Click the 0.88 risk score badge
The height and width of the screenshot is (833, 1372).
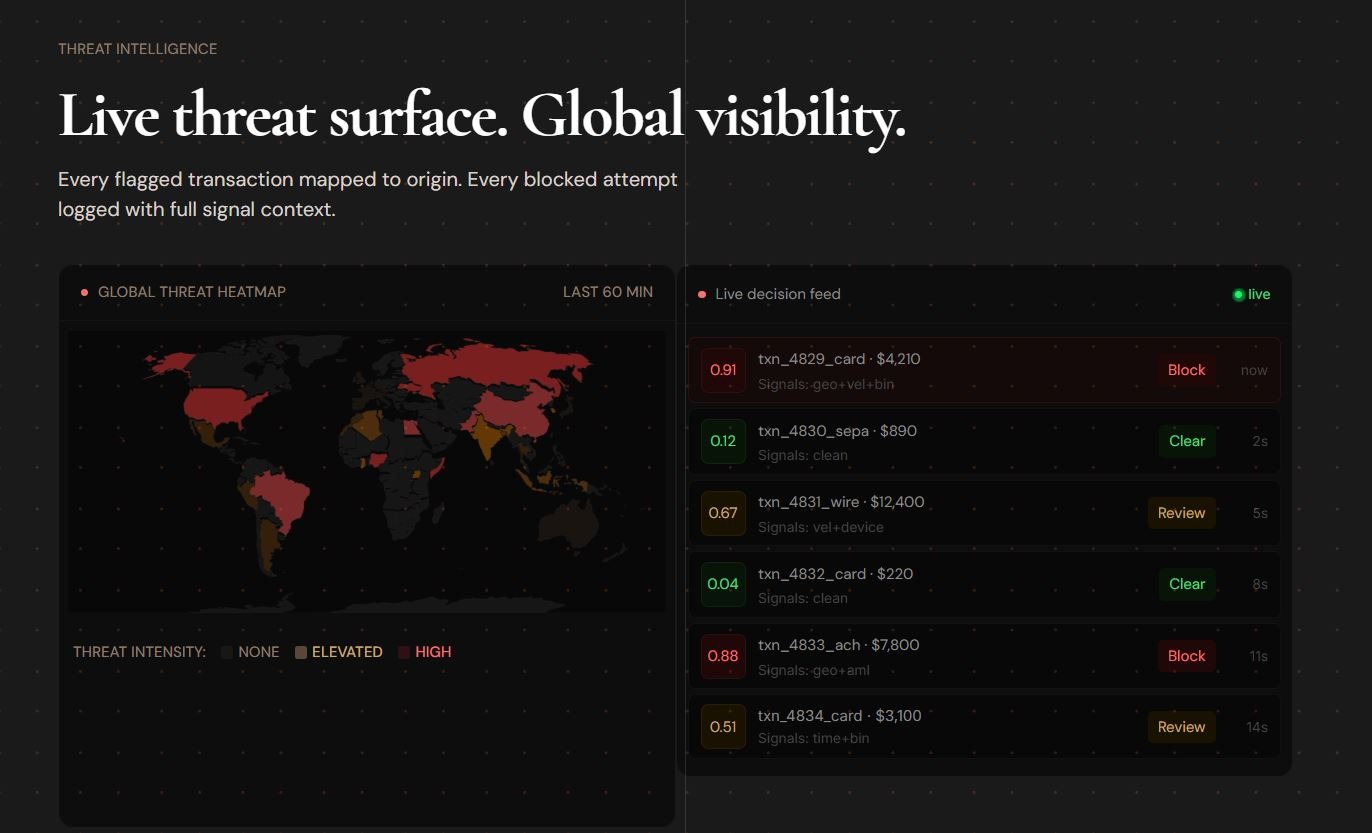[723, 656]
